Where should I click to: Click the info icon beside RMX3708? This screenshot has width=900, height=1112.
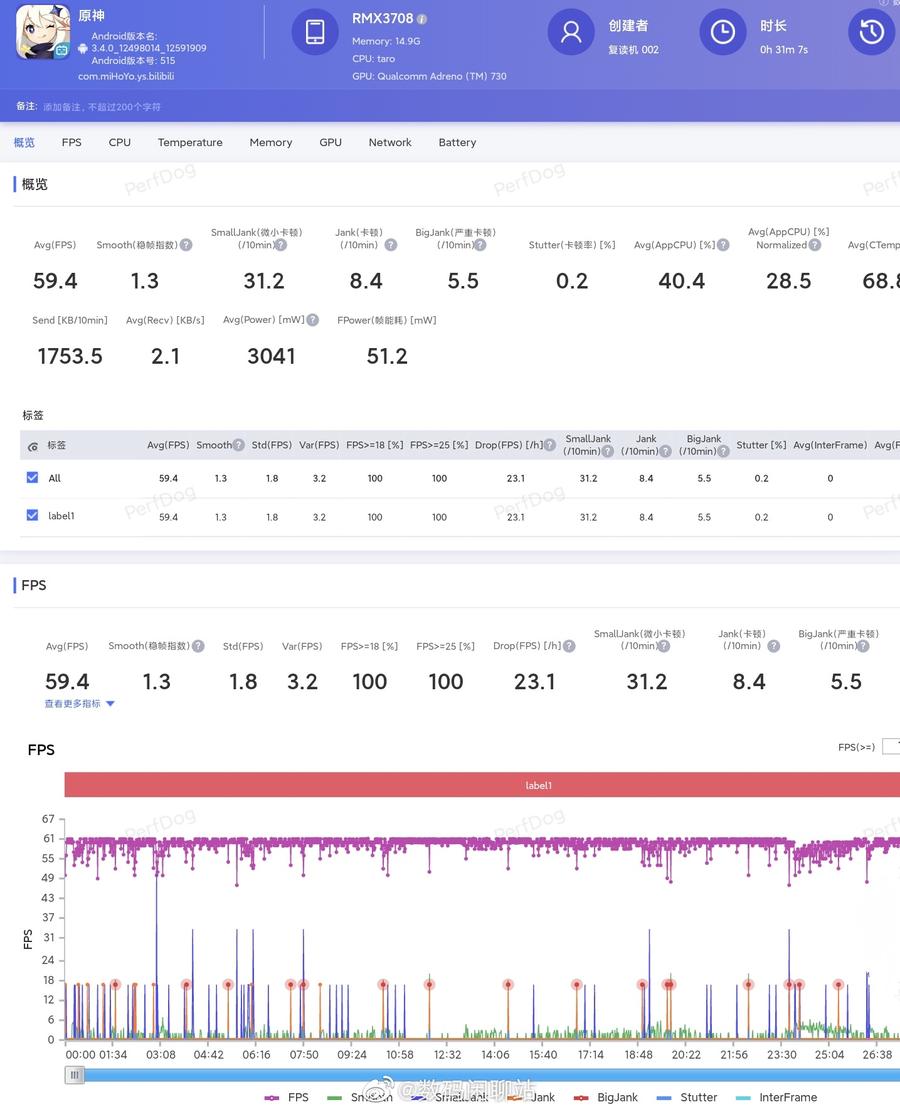[x=422, y=19]
